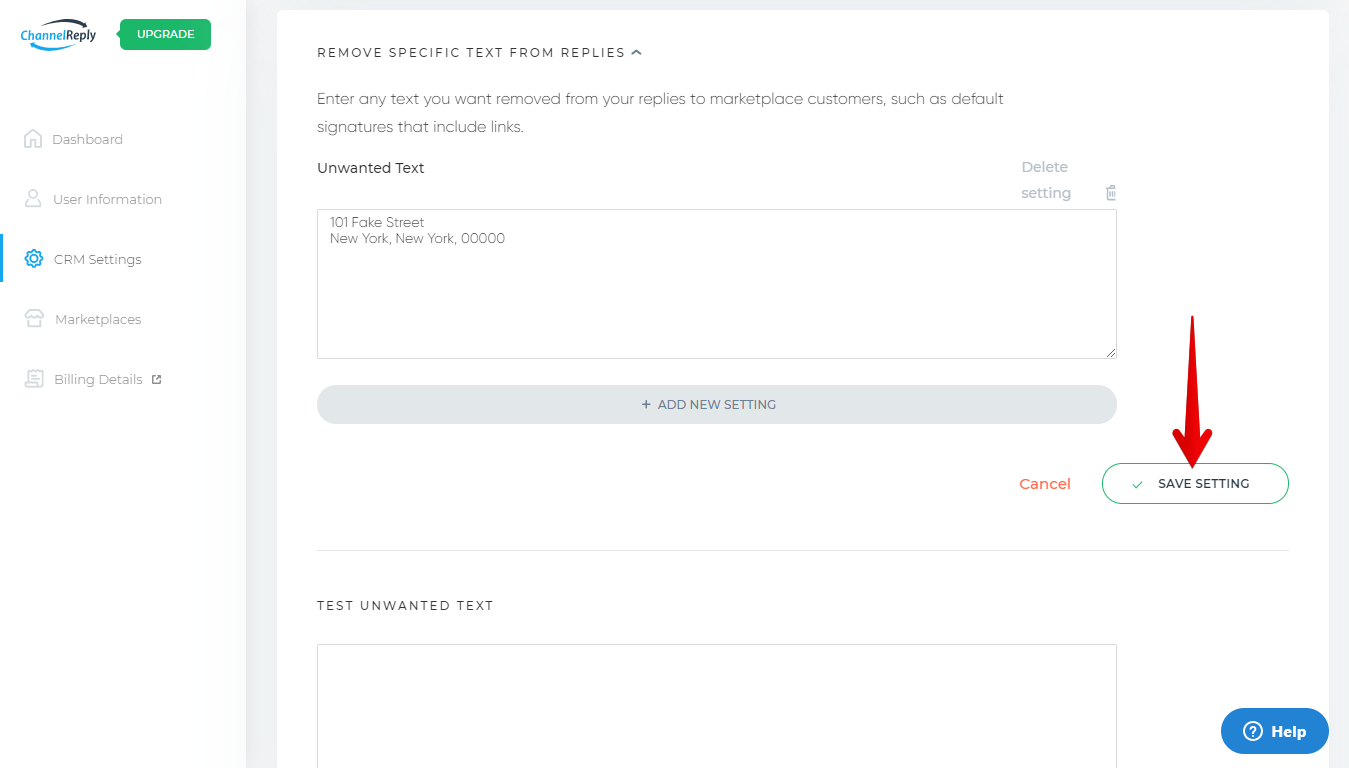Click the CRM Settings gear icon
Screen dimensions: 1349x768
pyautogui.click(x=33, y=259)
